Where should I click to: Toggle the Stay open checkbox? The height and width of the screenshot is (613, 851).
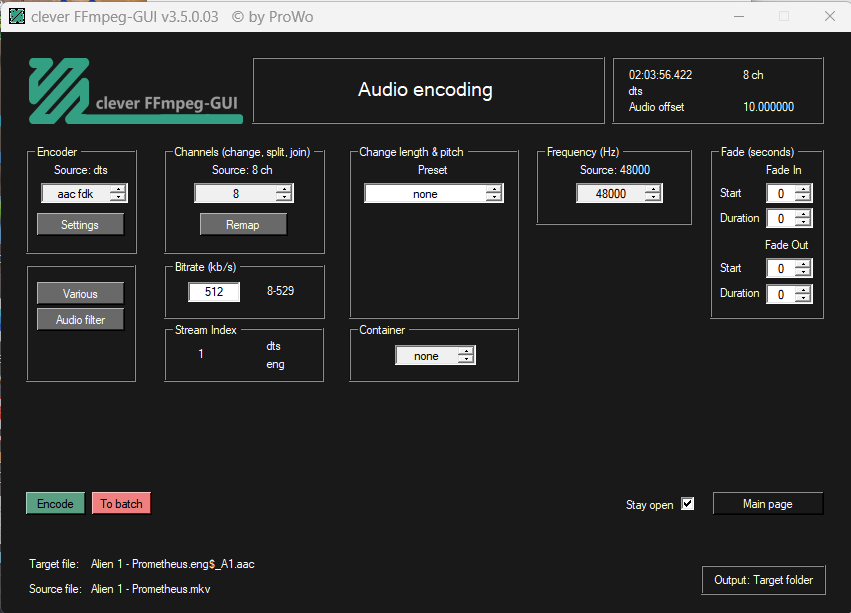pos(688,504)
